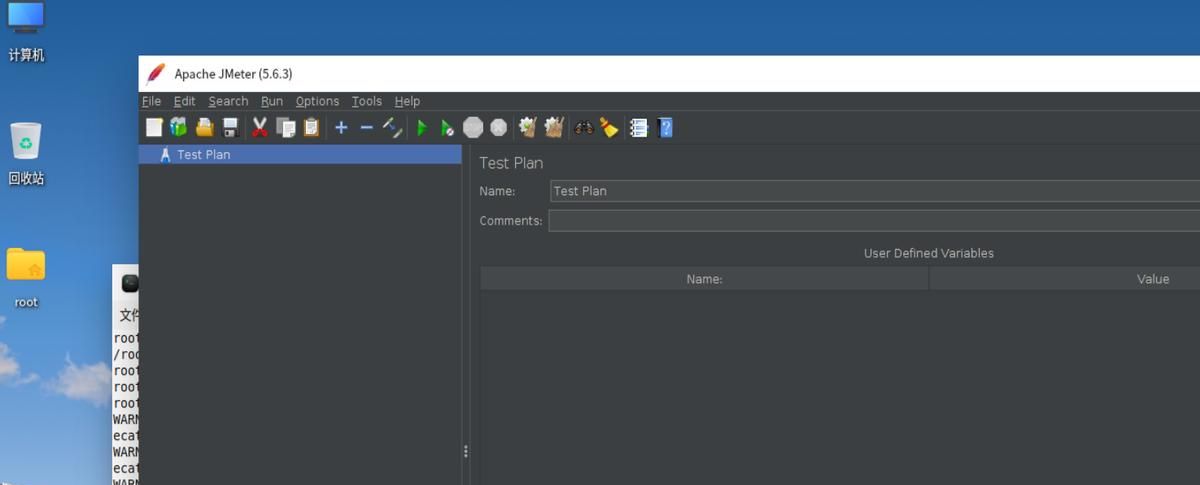The image size is (1200, 485).
Task: Save the test plan with floppy icon
Action: (230, 128)
